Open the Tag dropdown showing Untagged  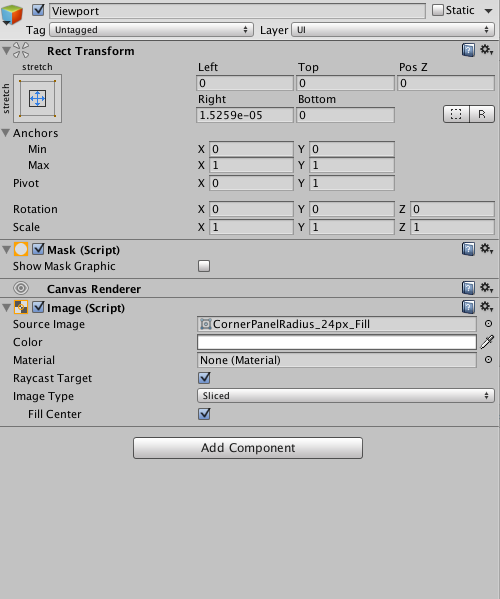pyautogui.click(x=151, y=30)
